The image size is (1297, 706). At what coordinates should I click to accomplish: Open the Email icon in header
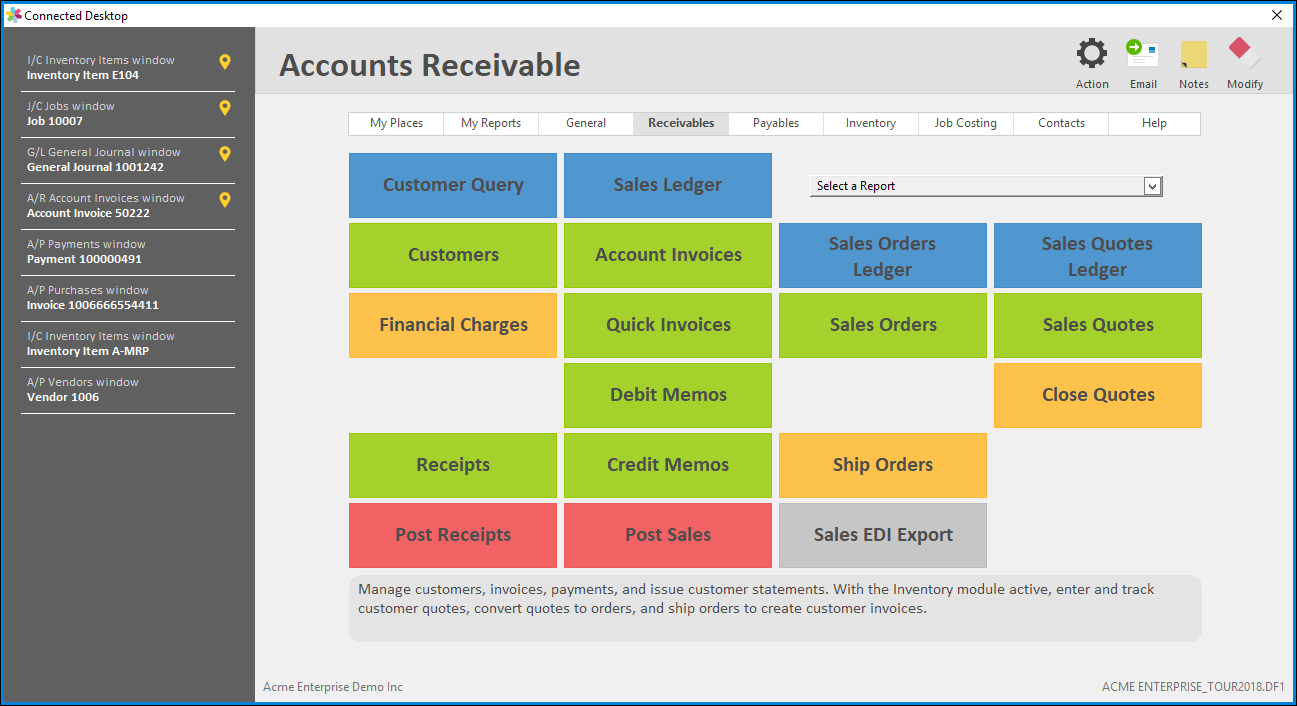tap(1142, 55)
